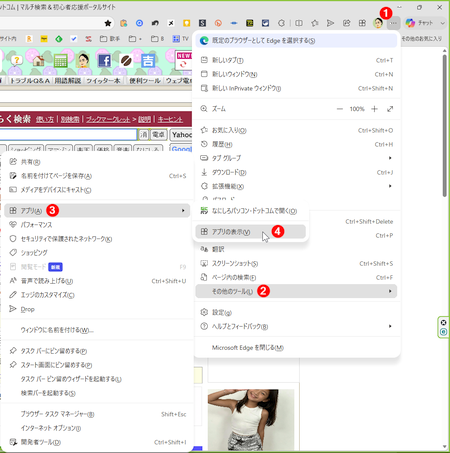Viewport: 450px width, 453px height.
Task: Expand 拡張機能 submenu
Action: coord(296,186)
